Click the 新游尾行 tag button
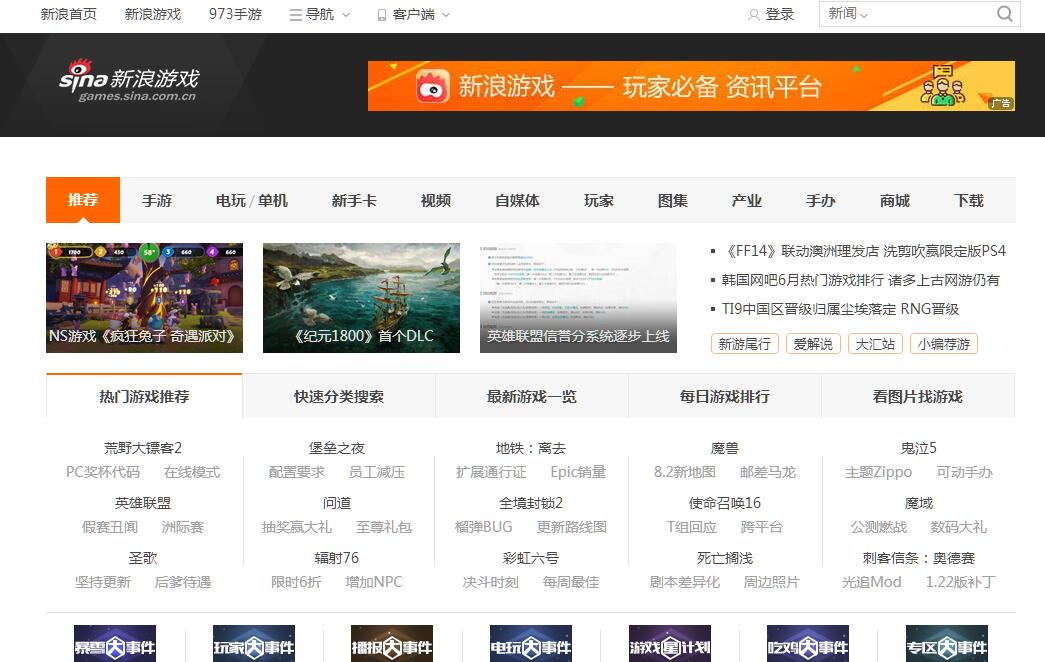The height and width of the screenshot is (662, 1045). pos(745,344)
